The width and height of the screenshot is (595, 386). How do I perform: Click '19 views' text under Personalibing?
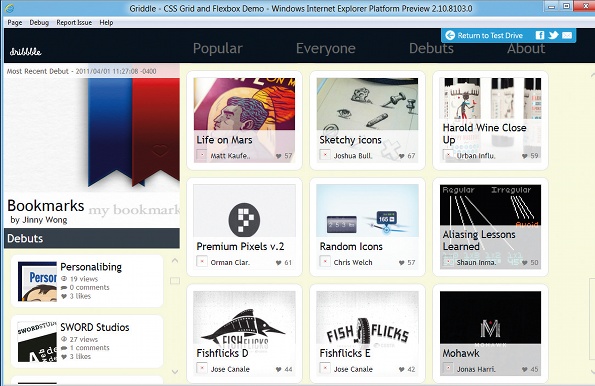tap(84, 279)
